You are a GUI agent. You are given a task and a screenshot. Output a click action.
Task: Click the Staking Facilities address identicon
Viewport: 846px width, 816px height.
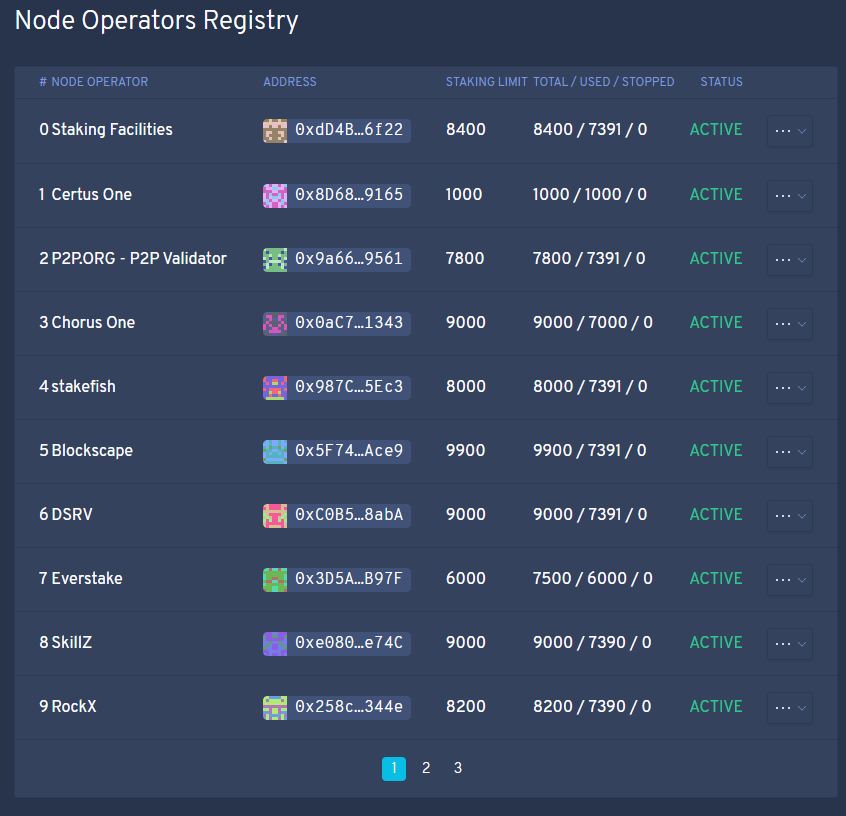click(275, 131)
